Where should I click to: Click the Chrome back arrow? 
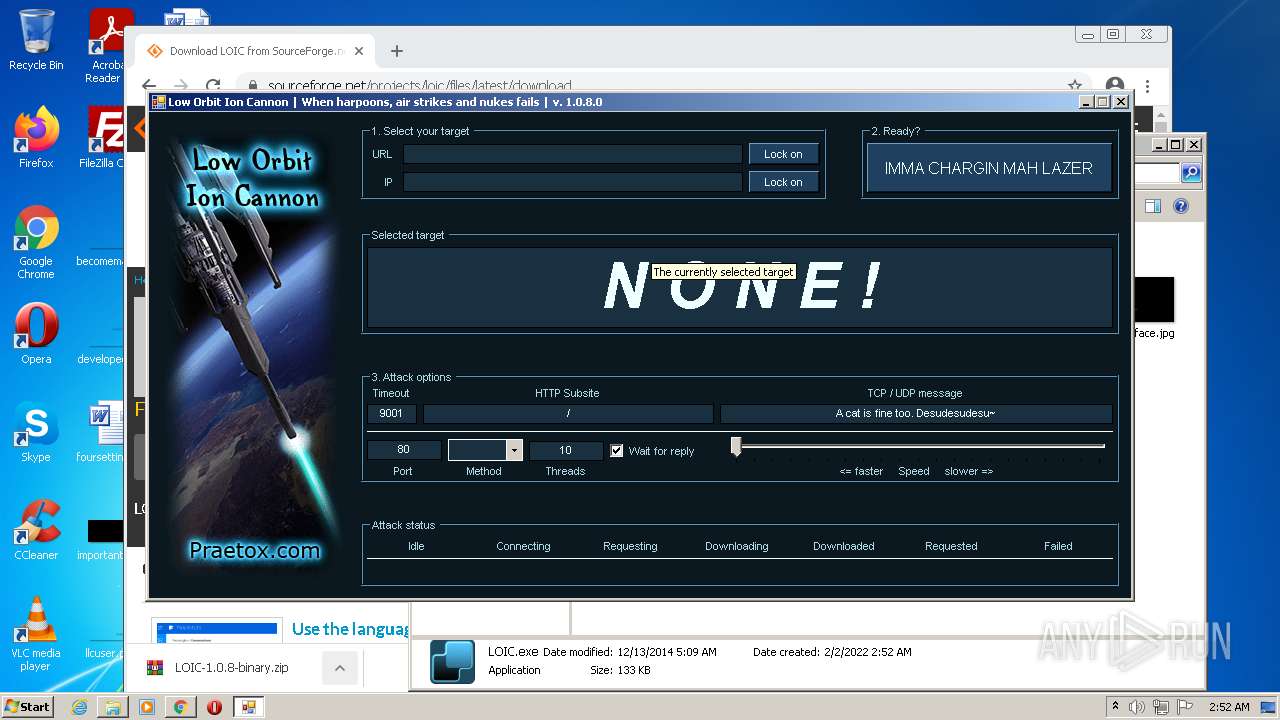149,86
